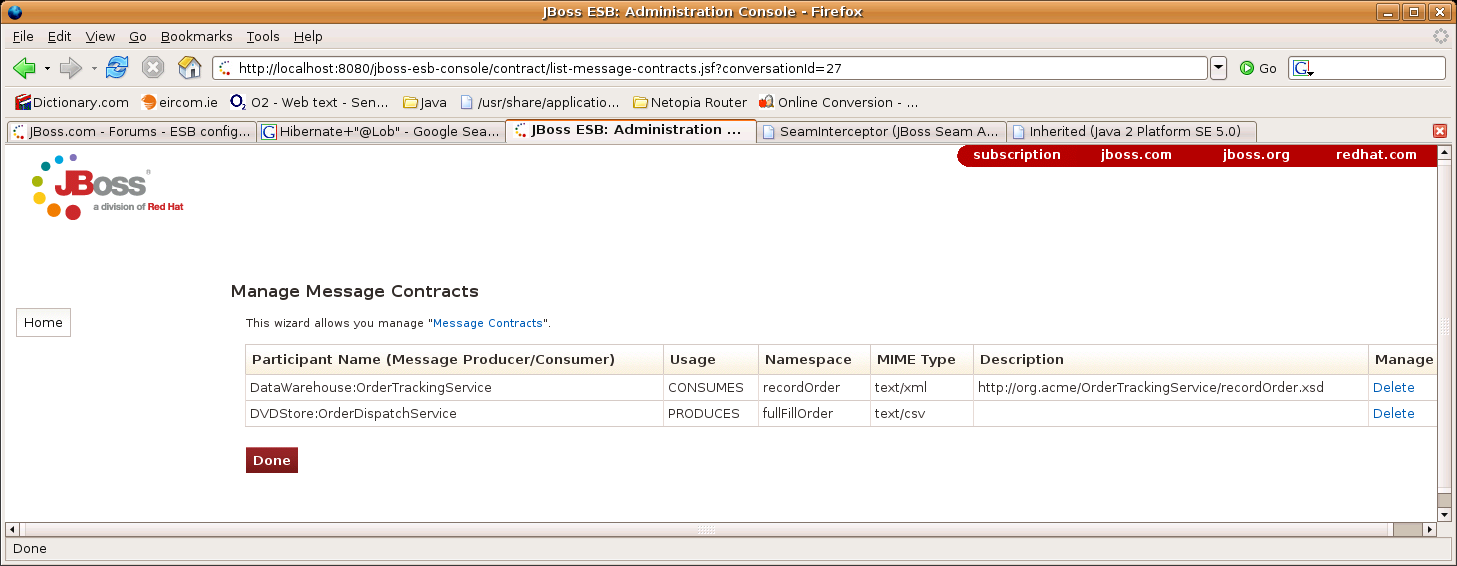
Task: Click the jboss.org header link
Action: click(1256, 155)
